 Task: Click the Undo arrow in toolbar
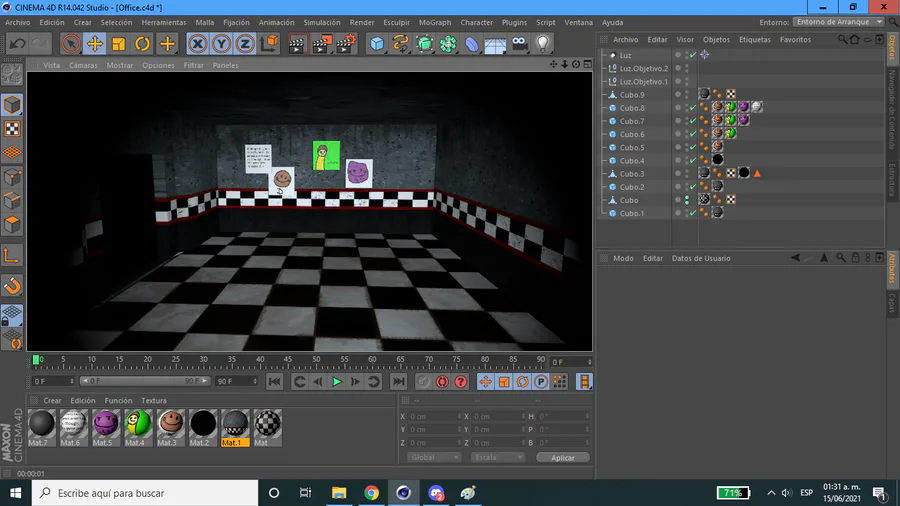coord(18,44)
